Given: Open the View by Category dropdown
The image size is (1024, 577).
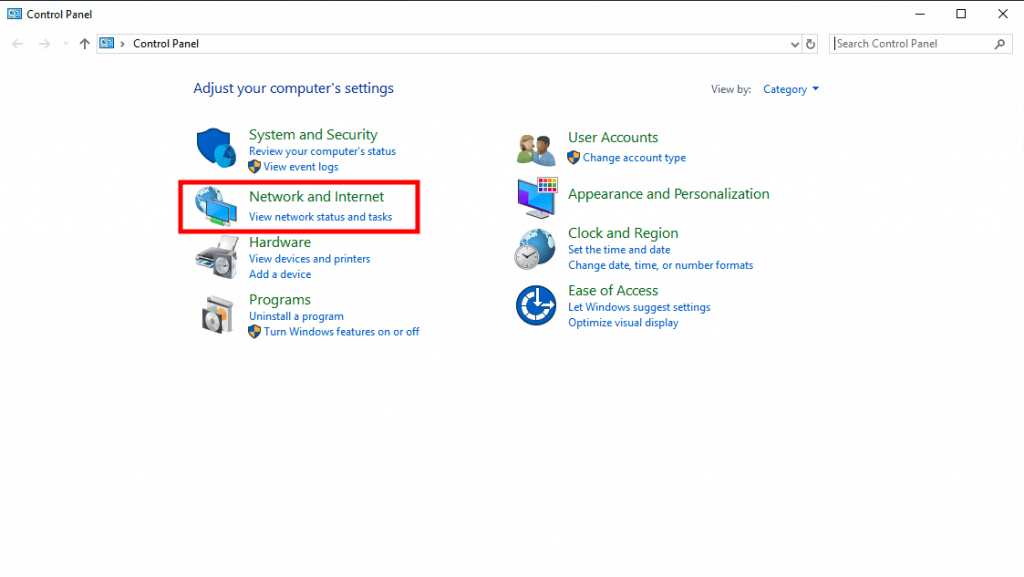Looking at the screenshot, I should [x=791, y=89].
